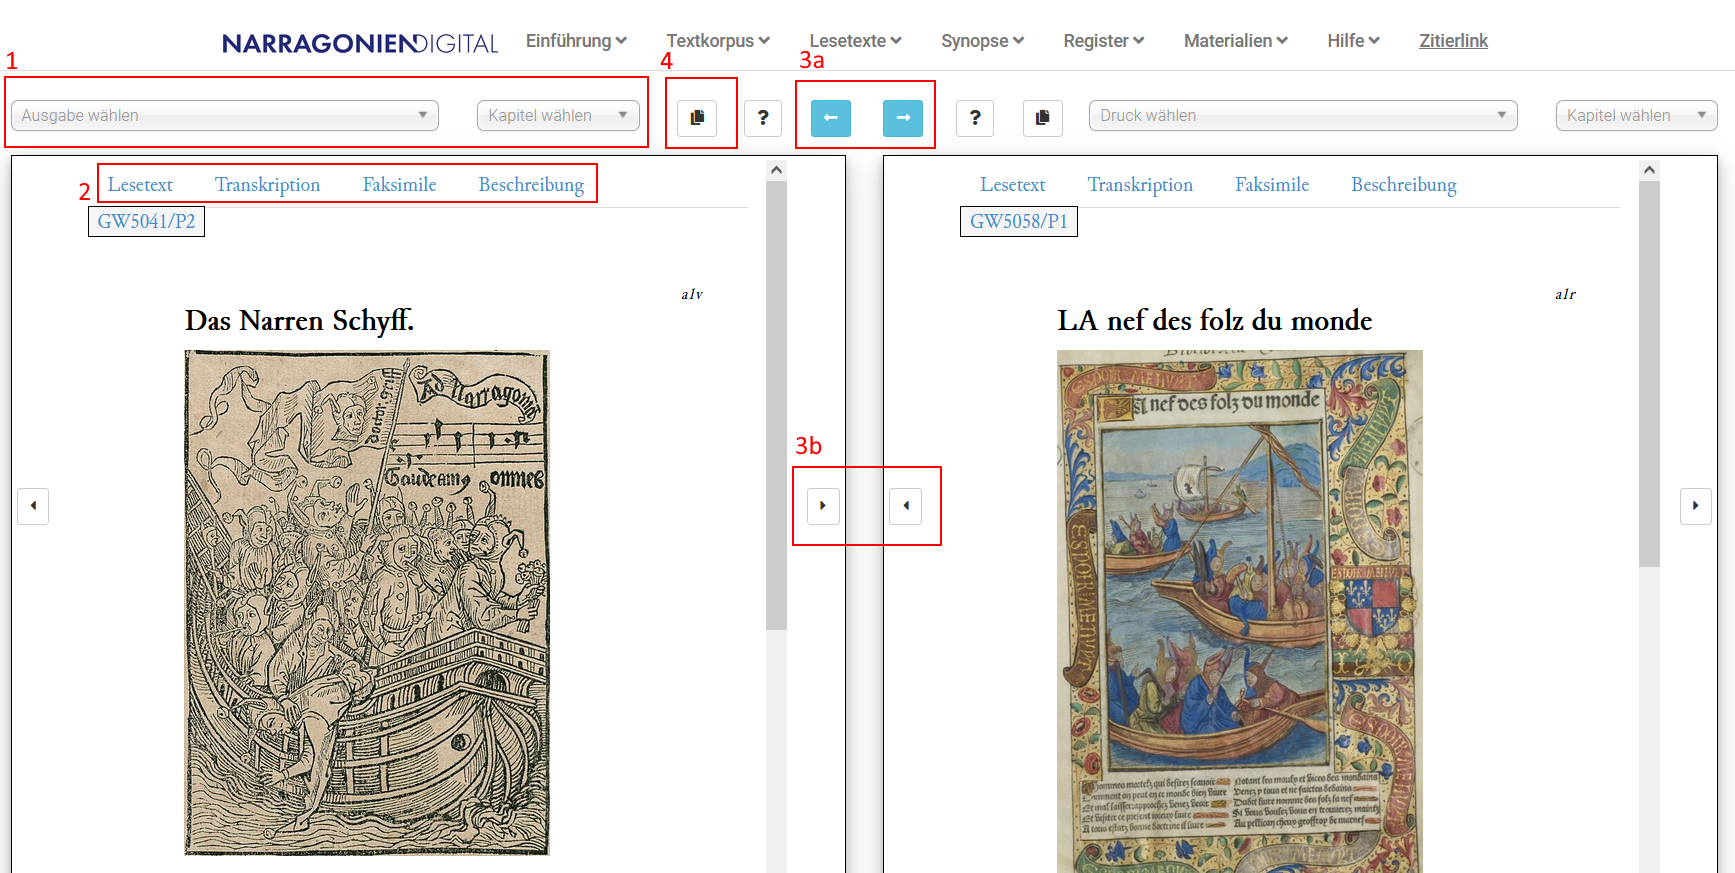Follow the Zitierlink link
Screen dimensions: 1735x873
tap(1453, 41)
